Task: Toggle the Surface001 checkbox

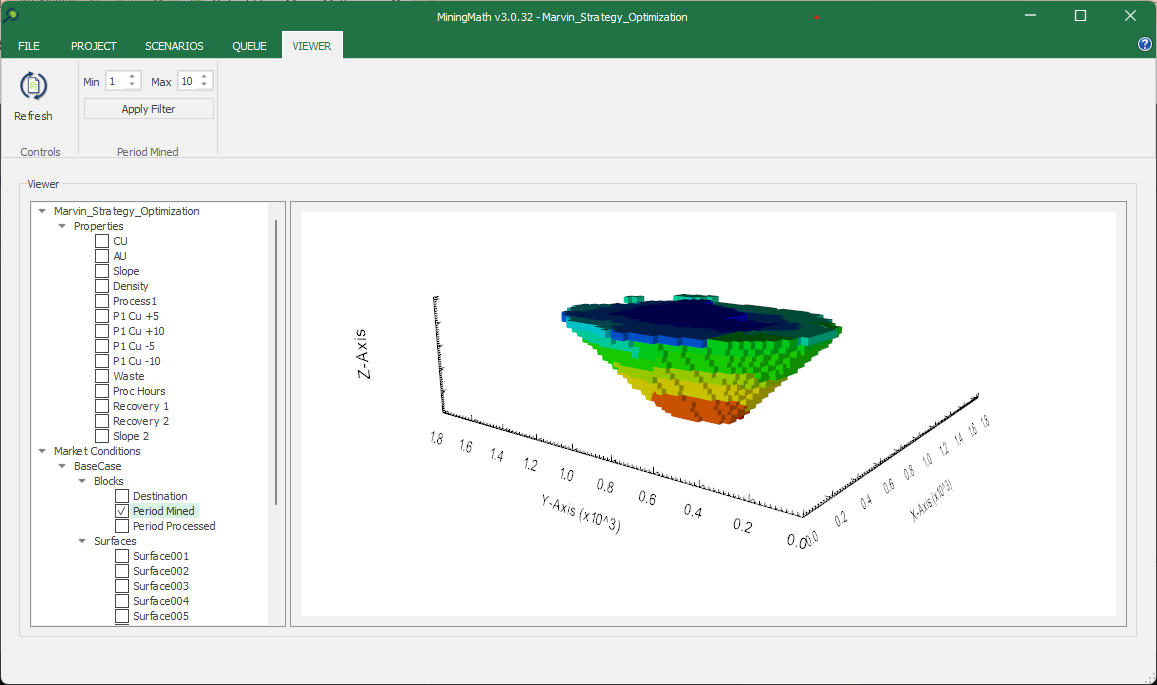Action: [122, 556]
